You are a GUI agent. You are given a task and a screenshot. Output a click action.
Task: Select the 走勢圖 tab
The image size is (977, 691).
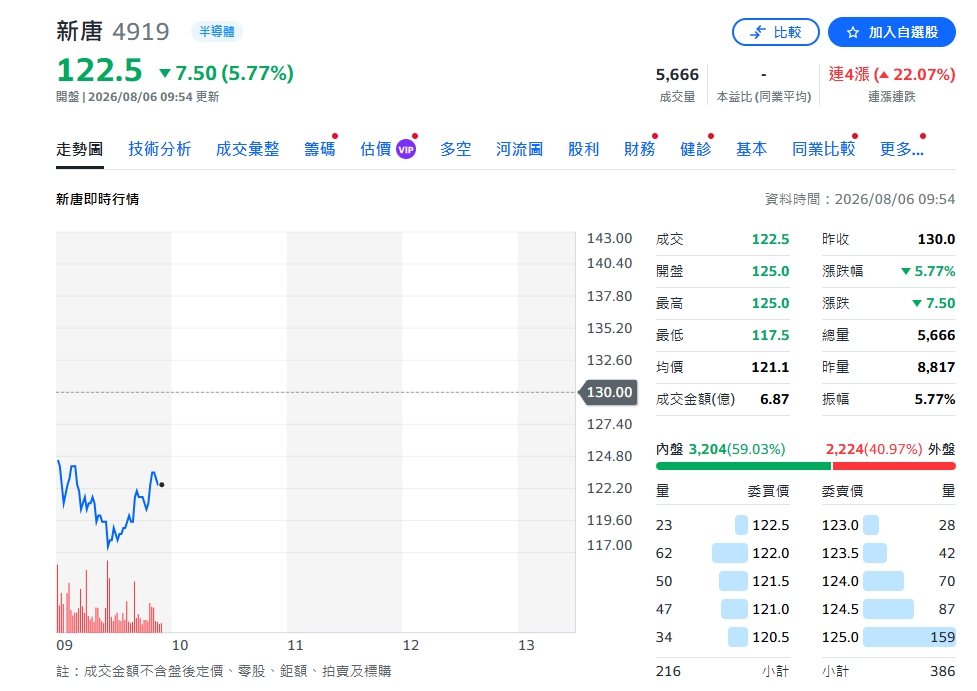click(80, 150)
